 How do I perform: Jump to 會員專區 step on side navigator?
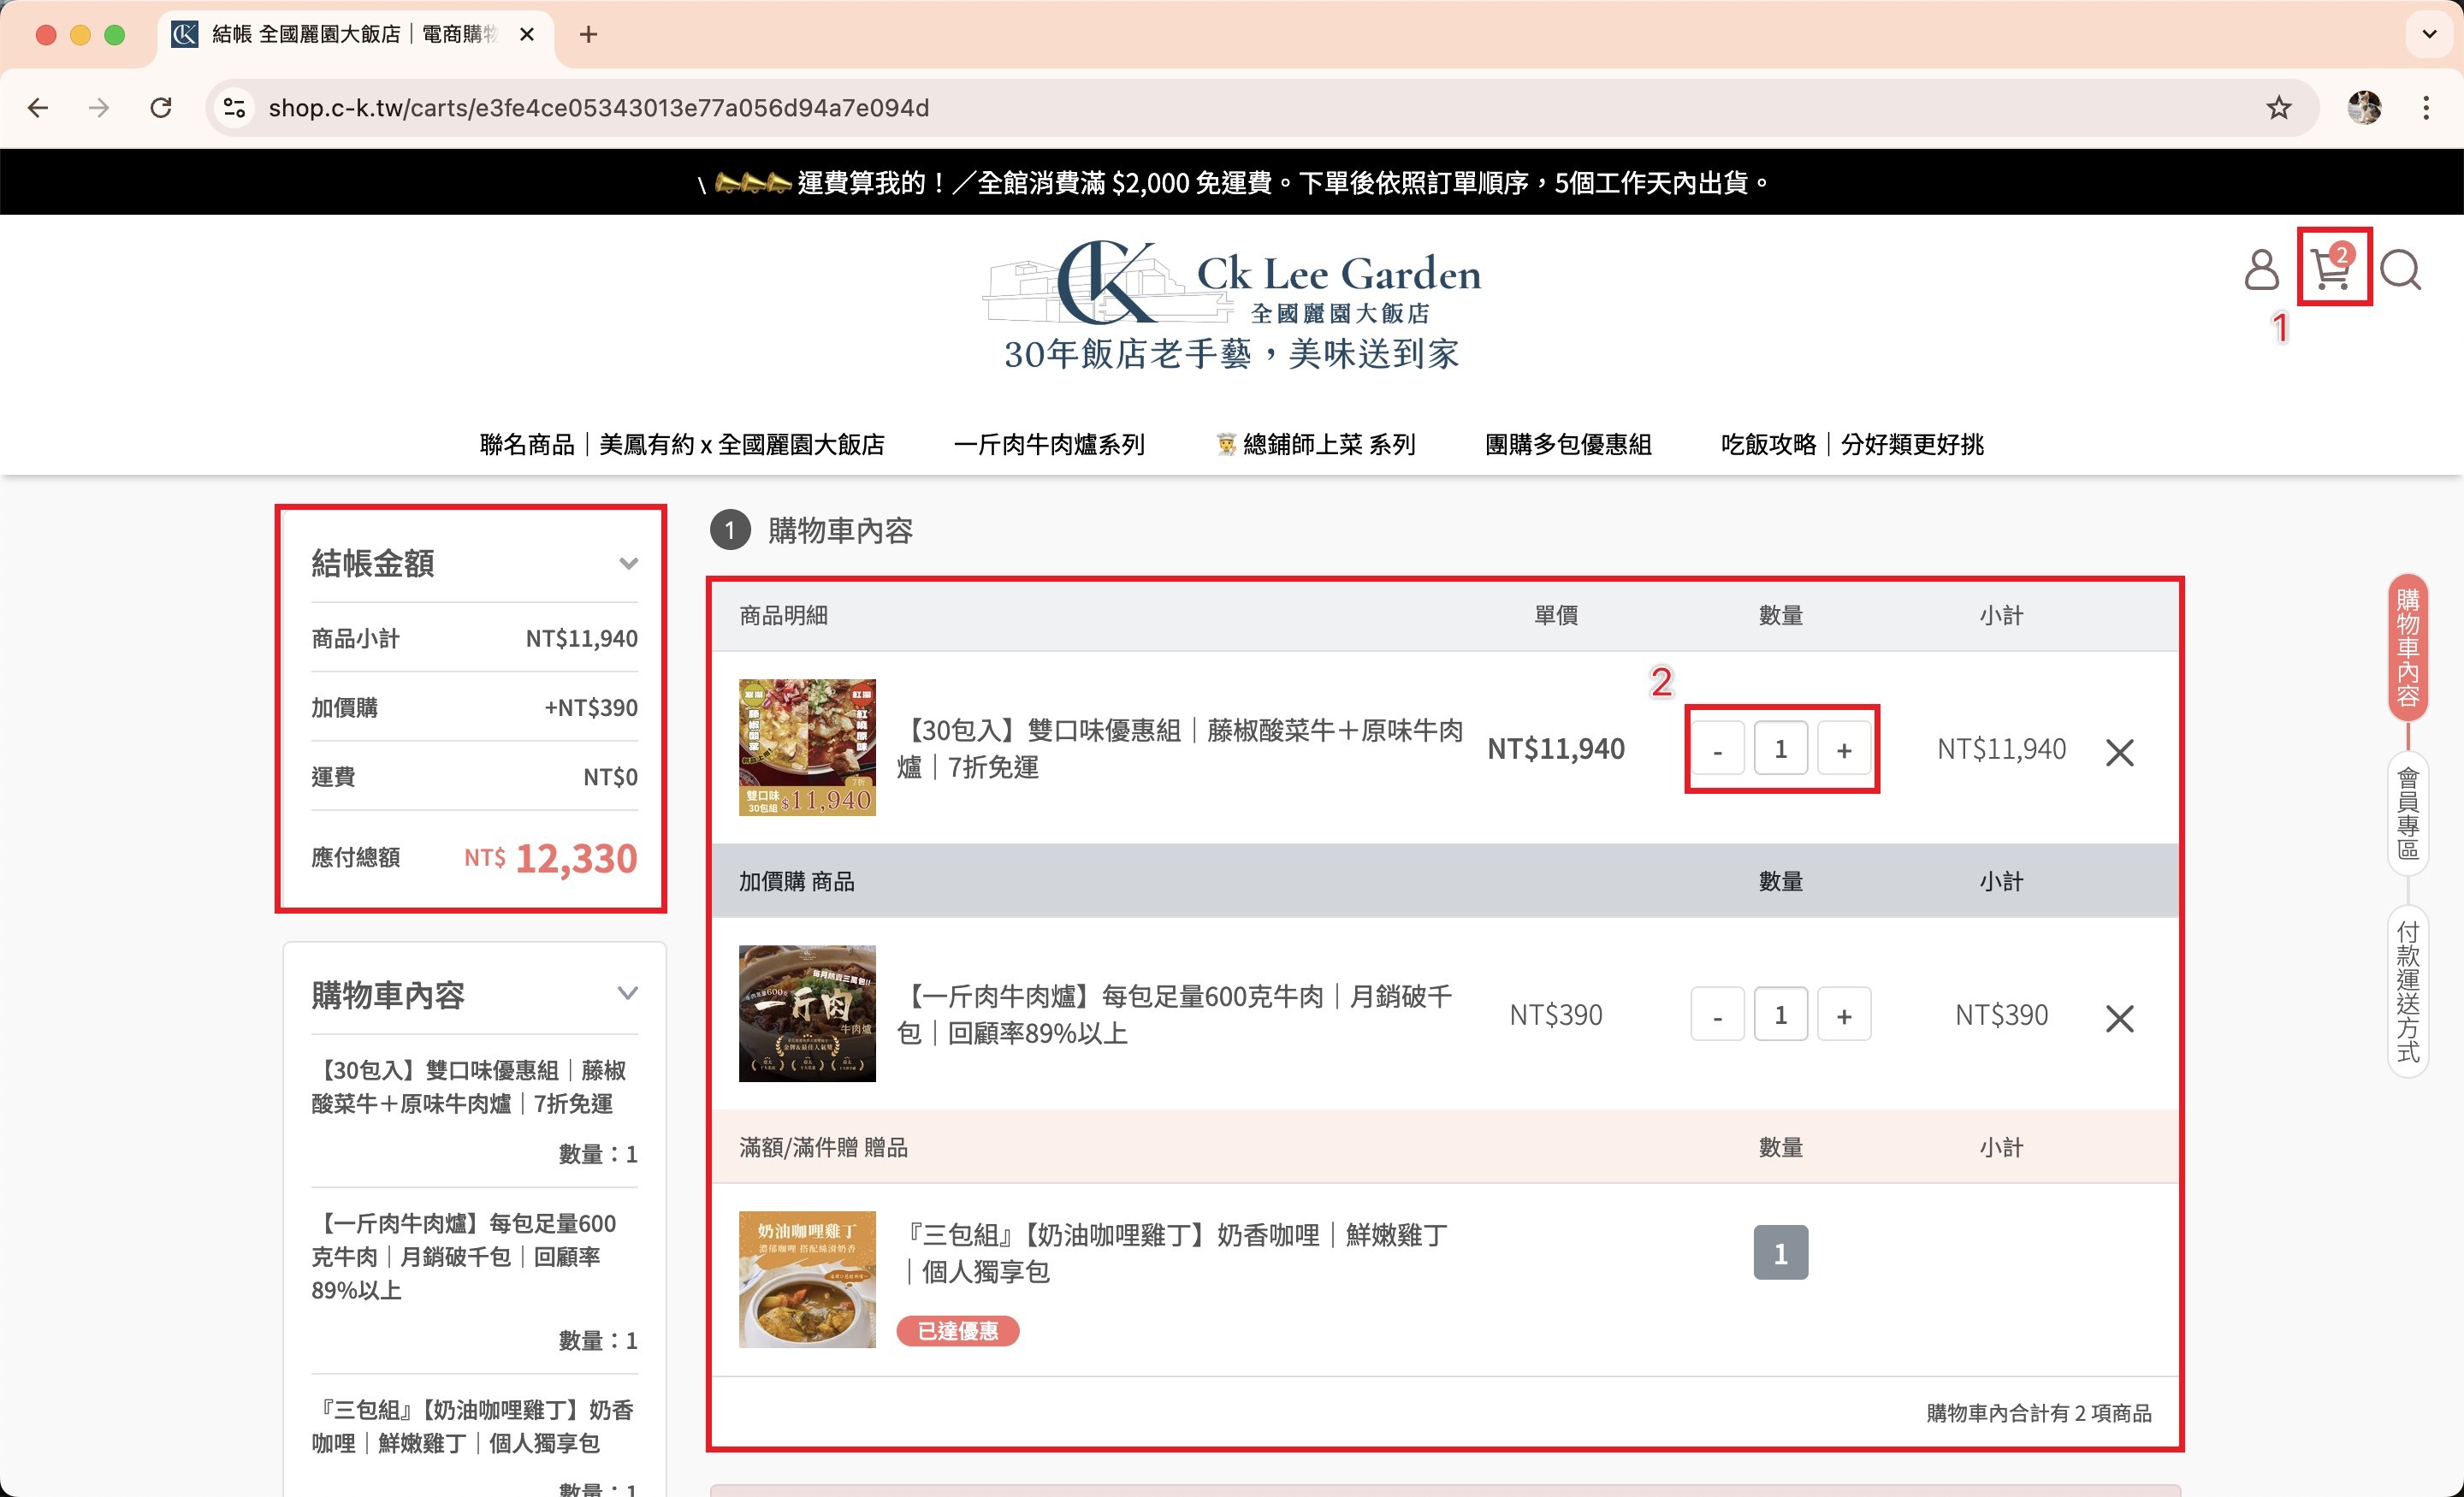click(x=2408, y=813)
